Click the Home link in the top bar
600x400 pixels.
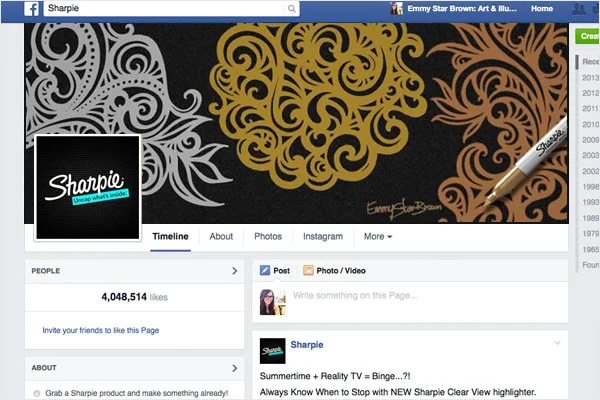pos(542,8)
